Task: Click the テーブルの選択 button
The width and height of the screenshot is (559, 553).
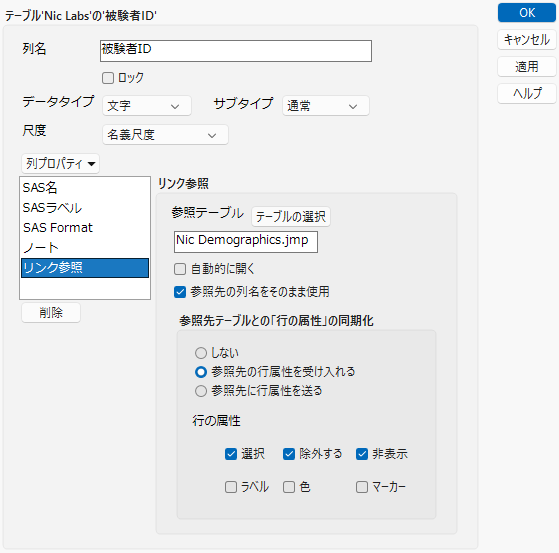Action: [291, 216]
